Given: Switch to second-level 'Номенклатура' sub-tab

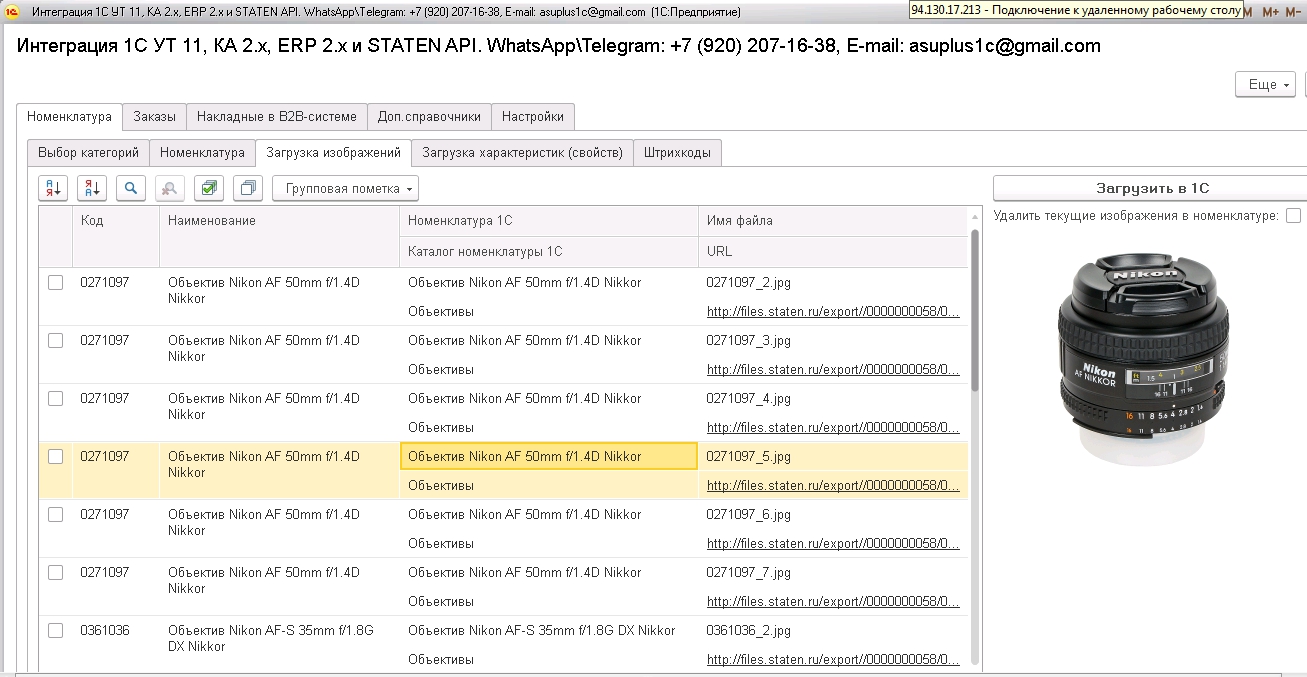Looking at the screenshot, I should pyautogui.click(x=203, y=153).
